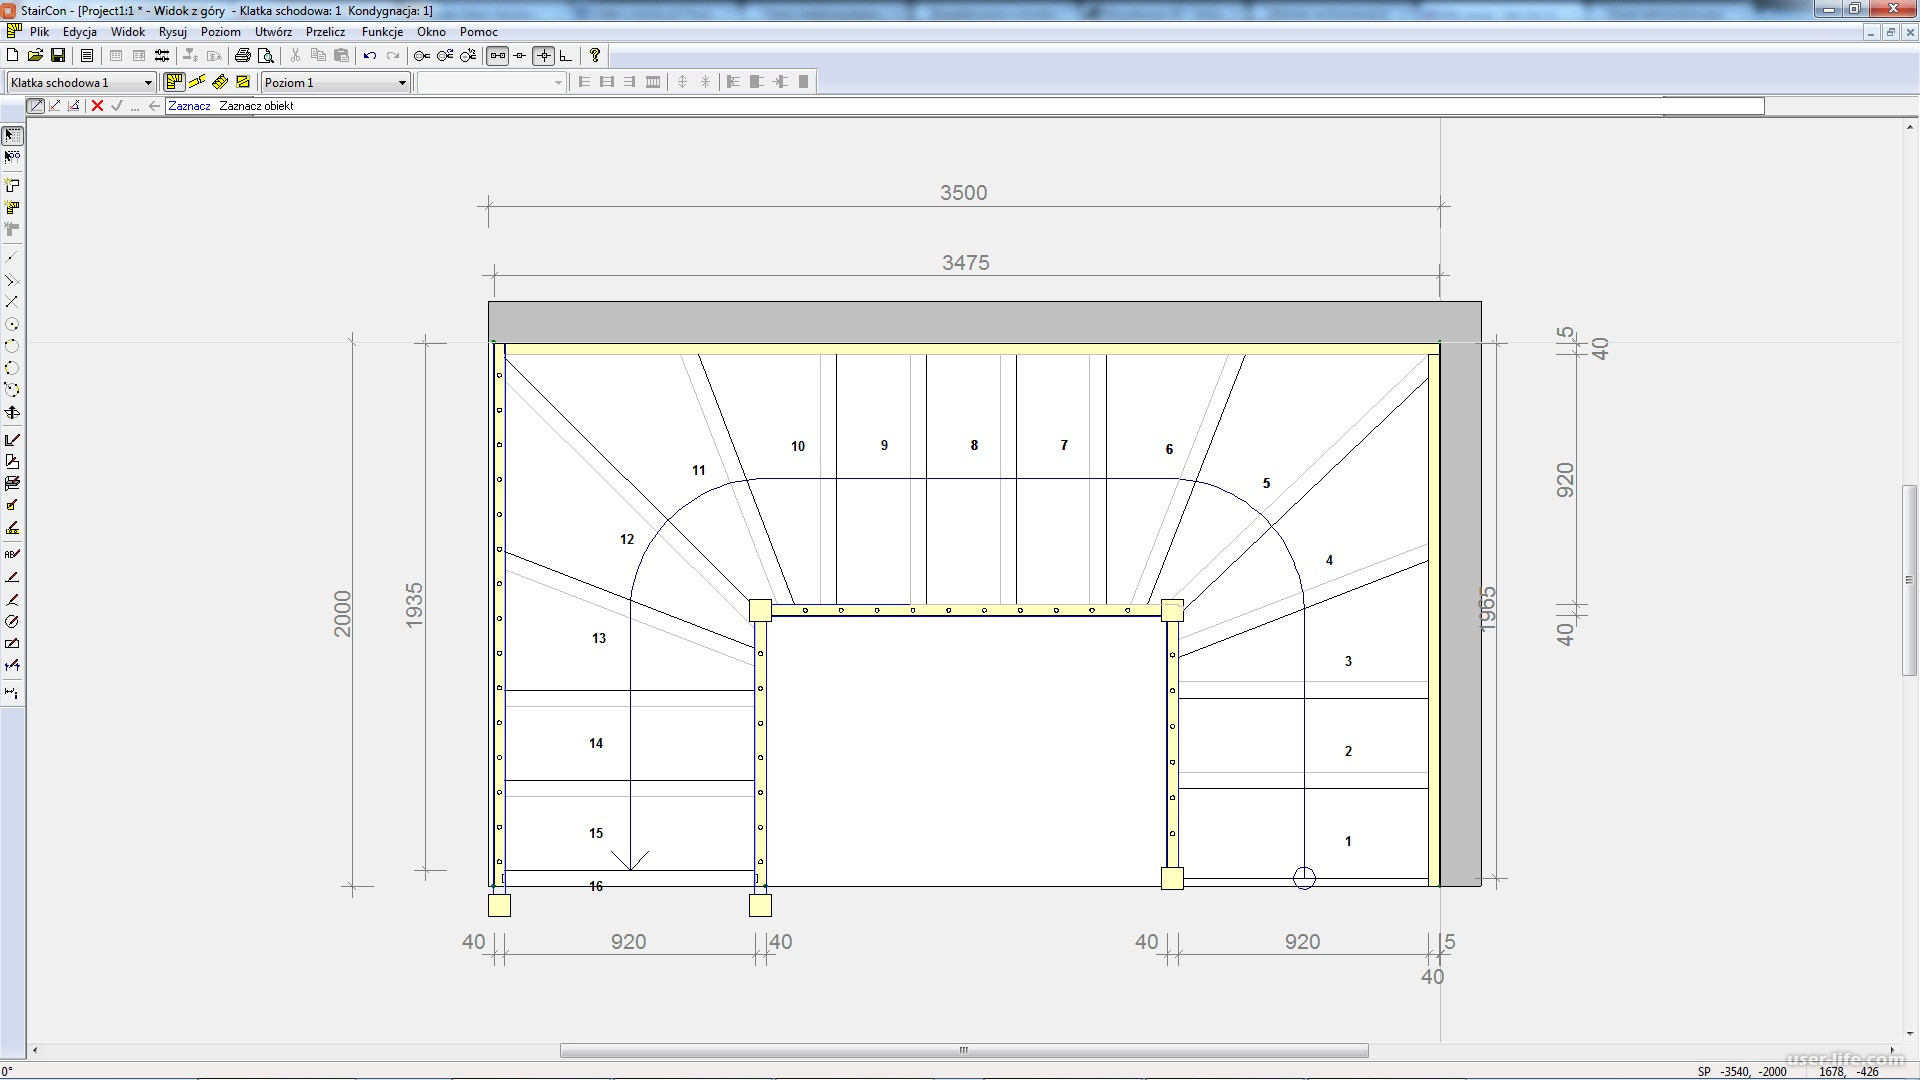This screenshot has height=1080, width=1920.
Task: Toggle the linked-nodes snap mode button
Action: coord(497,56)
